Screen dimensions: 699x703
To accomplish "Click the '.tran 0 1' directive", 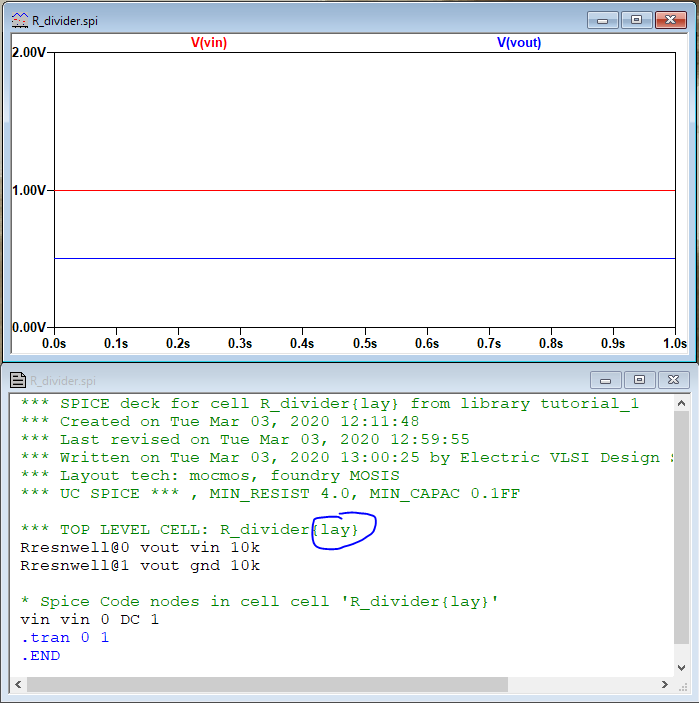I will click(65, 638).
